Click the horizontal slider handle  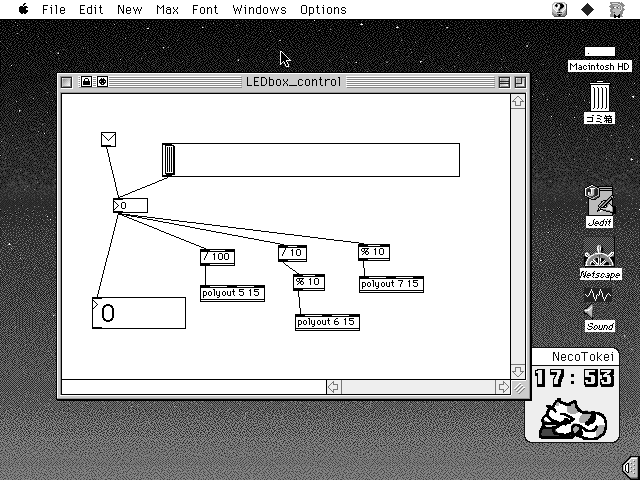169,160
